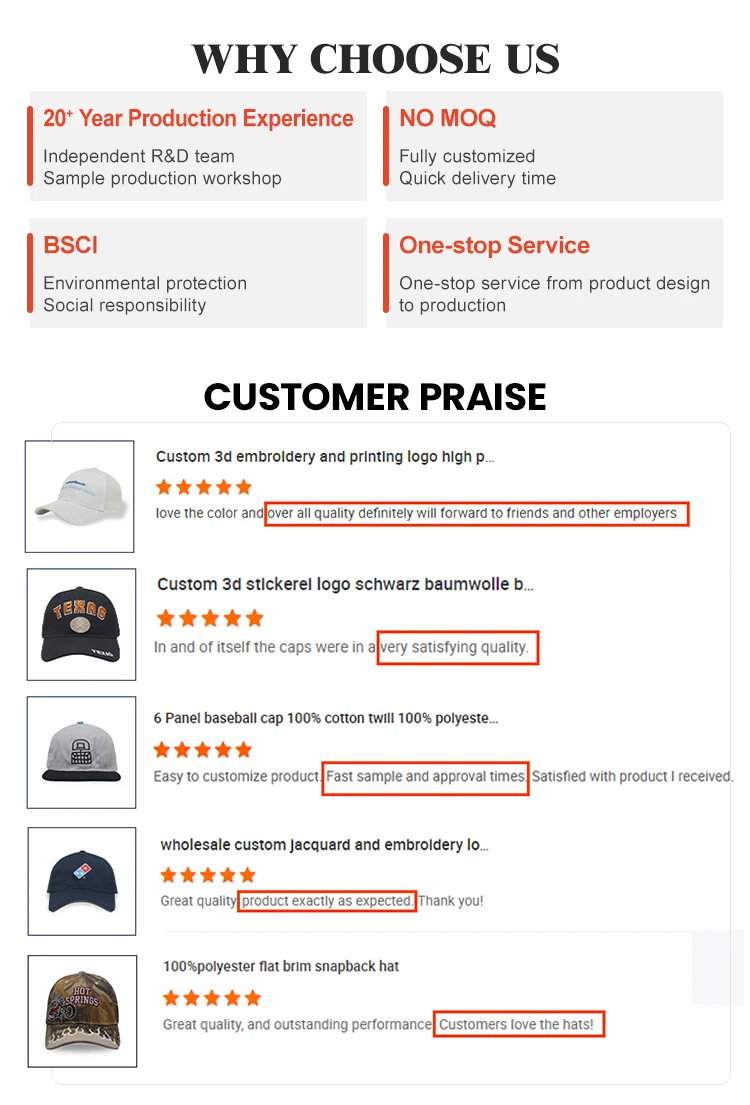Click the star rating under the snapback hat review

[211, 998]
